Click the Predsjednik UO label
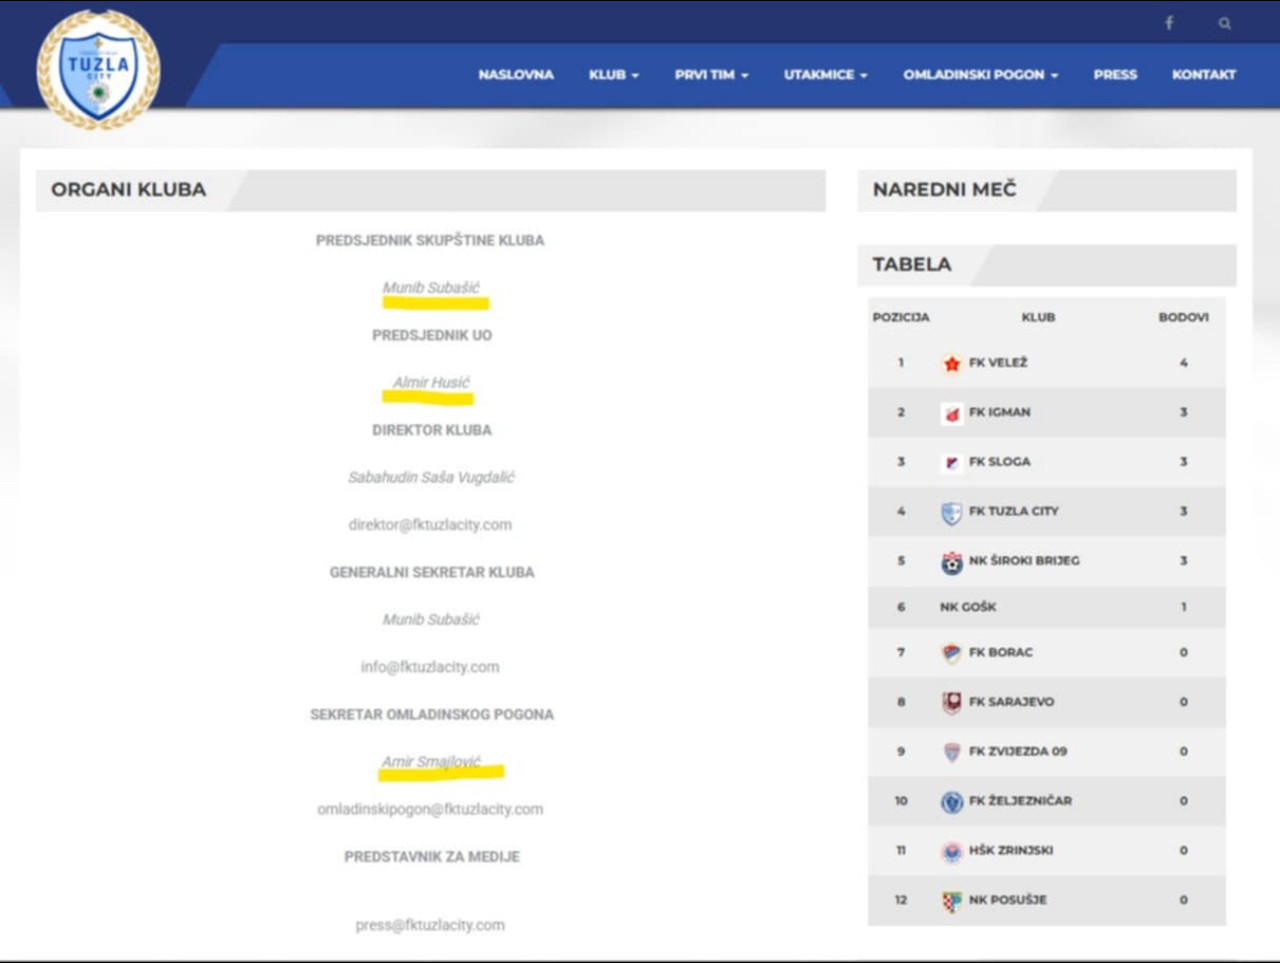Viewport: 1280px width, 963px height. (432, 336)
